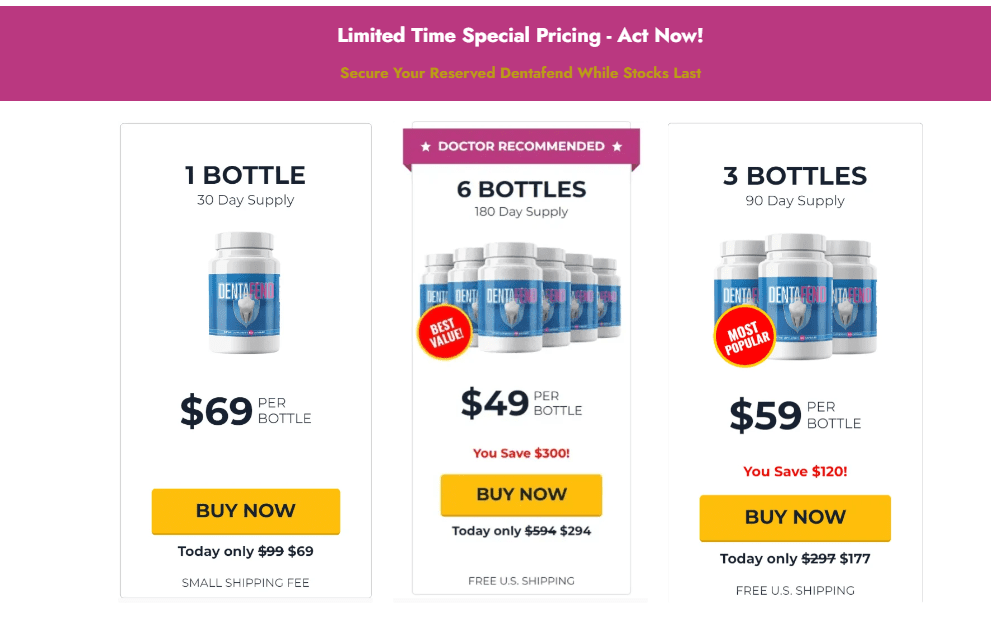Image resolution: width=991 pixels, height=622 pixels.
Task: Click the red Best Value badge
Action: (x=445, y=331)
